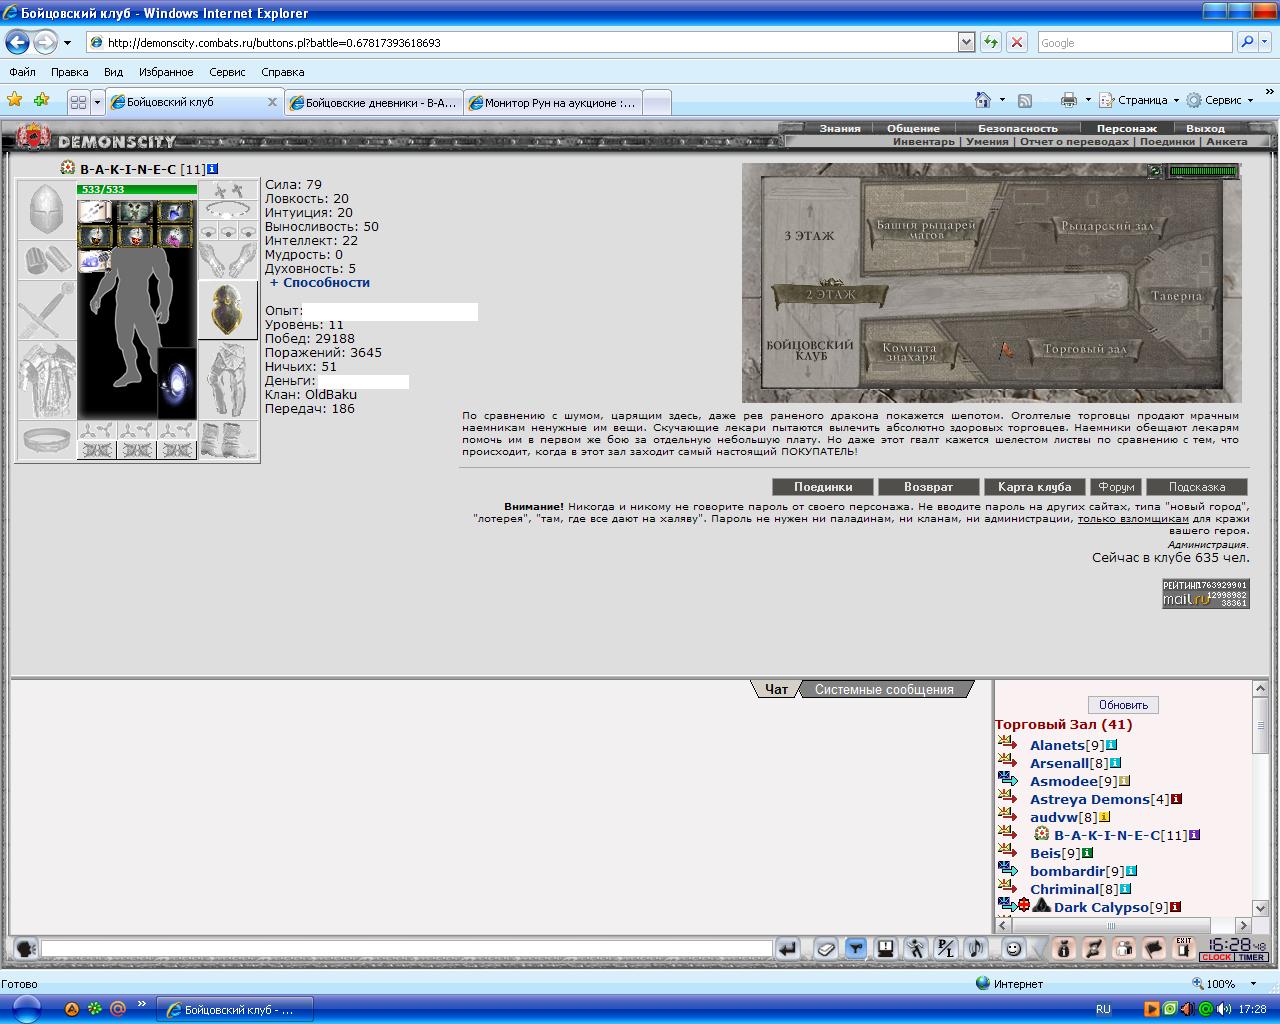The width and height of the screenshot is (1280, 1024).
Task: Switch to Бойцовские дневники tab
Action: point(373,102)
